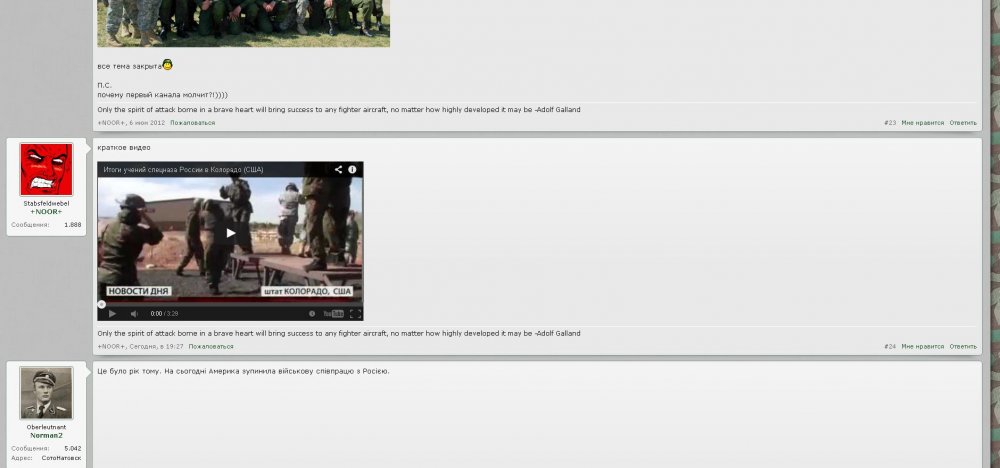The image size is (1000, 468).
Task: Click Adolf Galland signature in post #23
Action: 339,110
